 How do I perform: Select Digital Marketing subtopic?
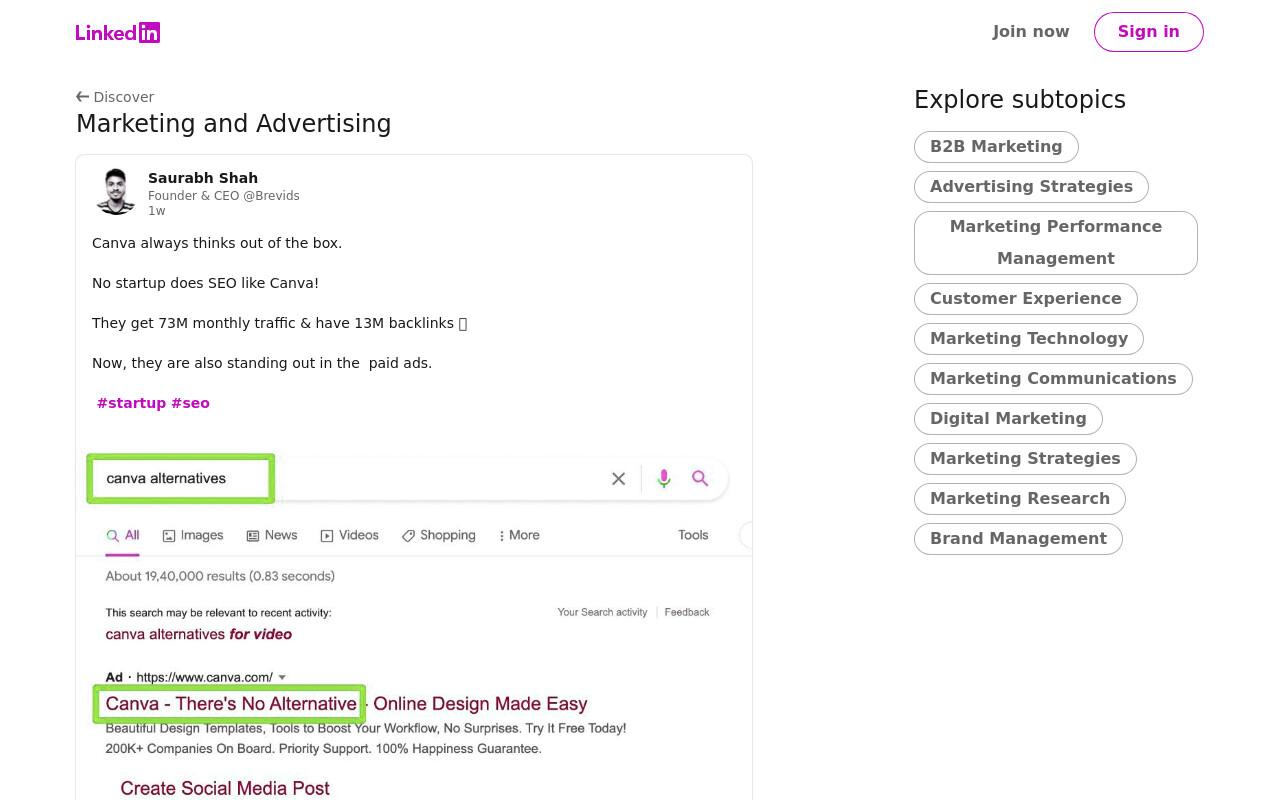[1008, 419]
